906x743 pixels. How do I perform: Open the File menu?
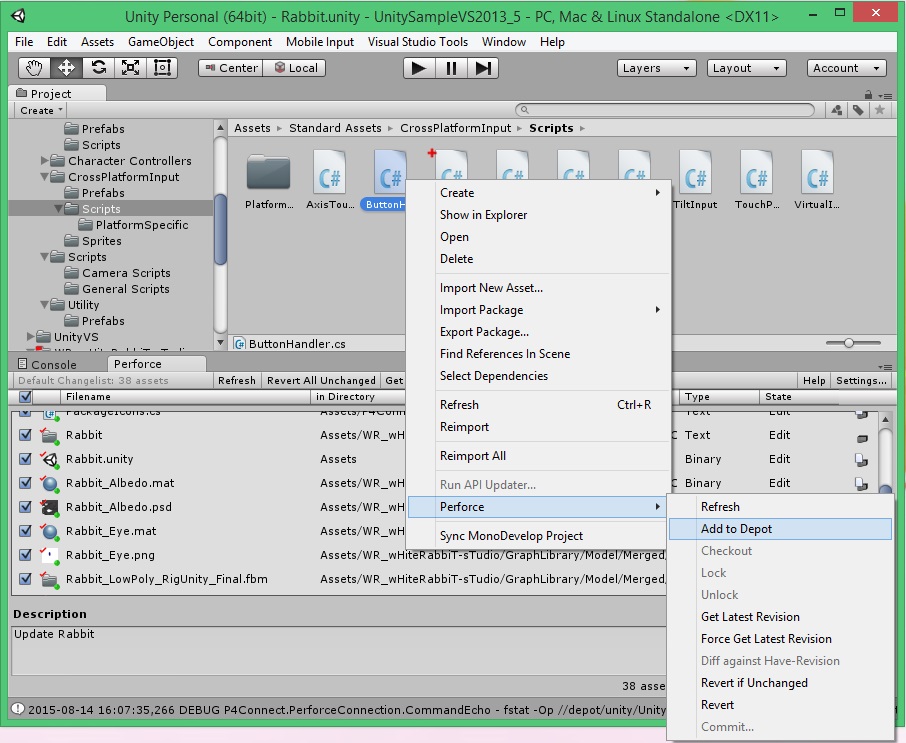tap(24, 42)
